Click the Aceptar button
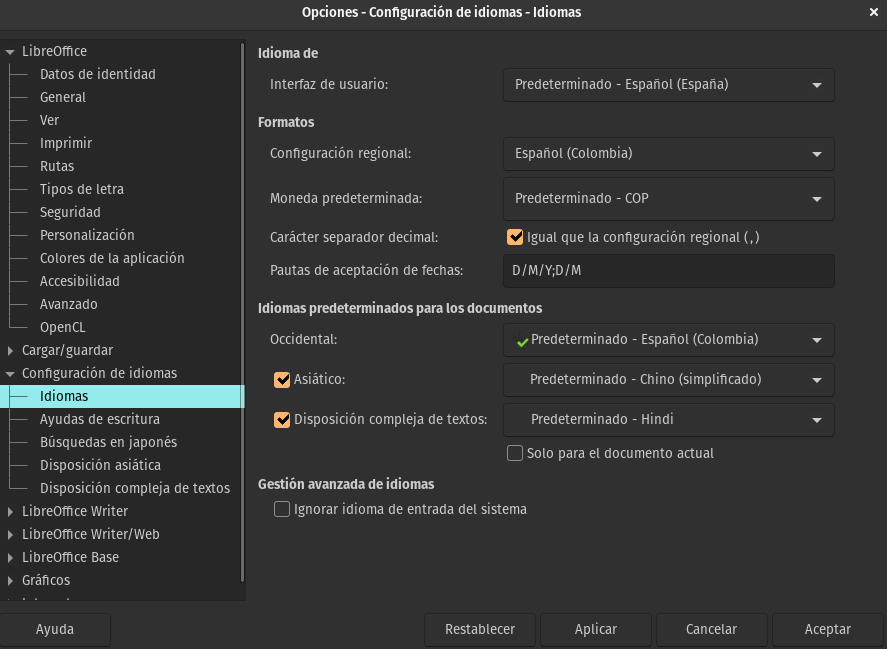 828,630
